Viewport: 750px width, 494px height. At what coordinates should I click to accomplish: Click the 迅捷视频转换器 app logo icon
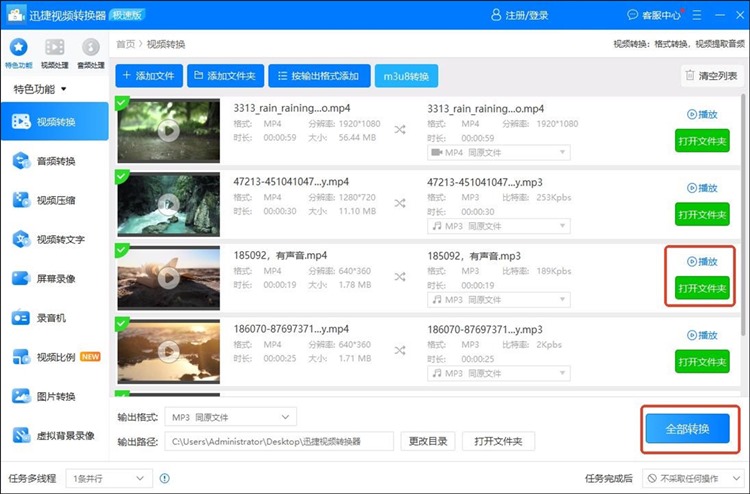point(16,15)
